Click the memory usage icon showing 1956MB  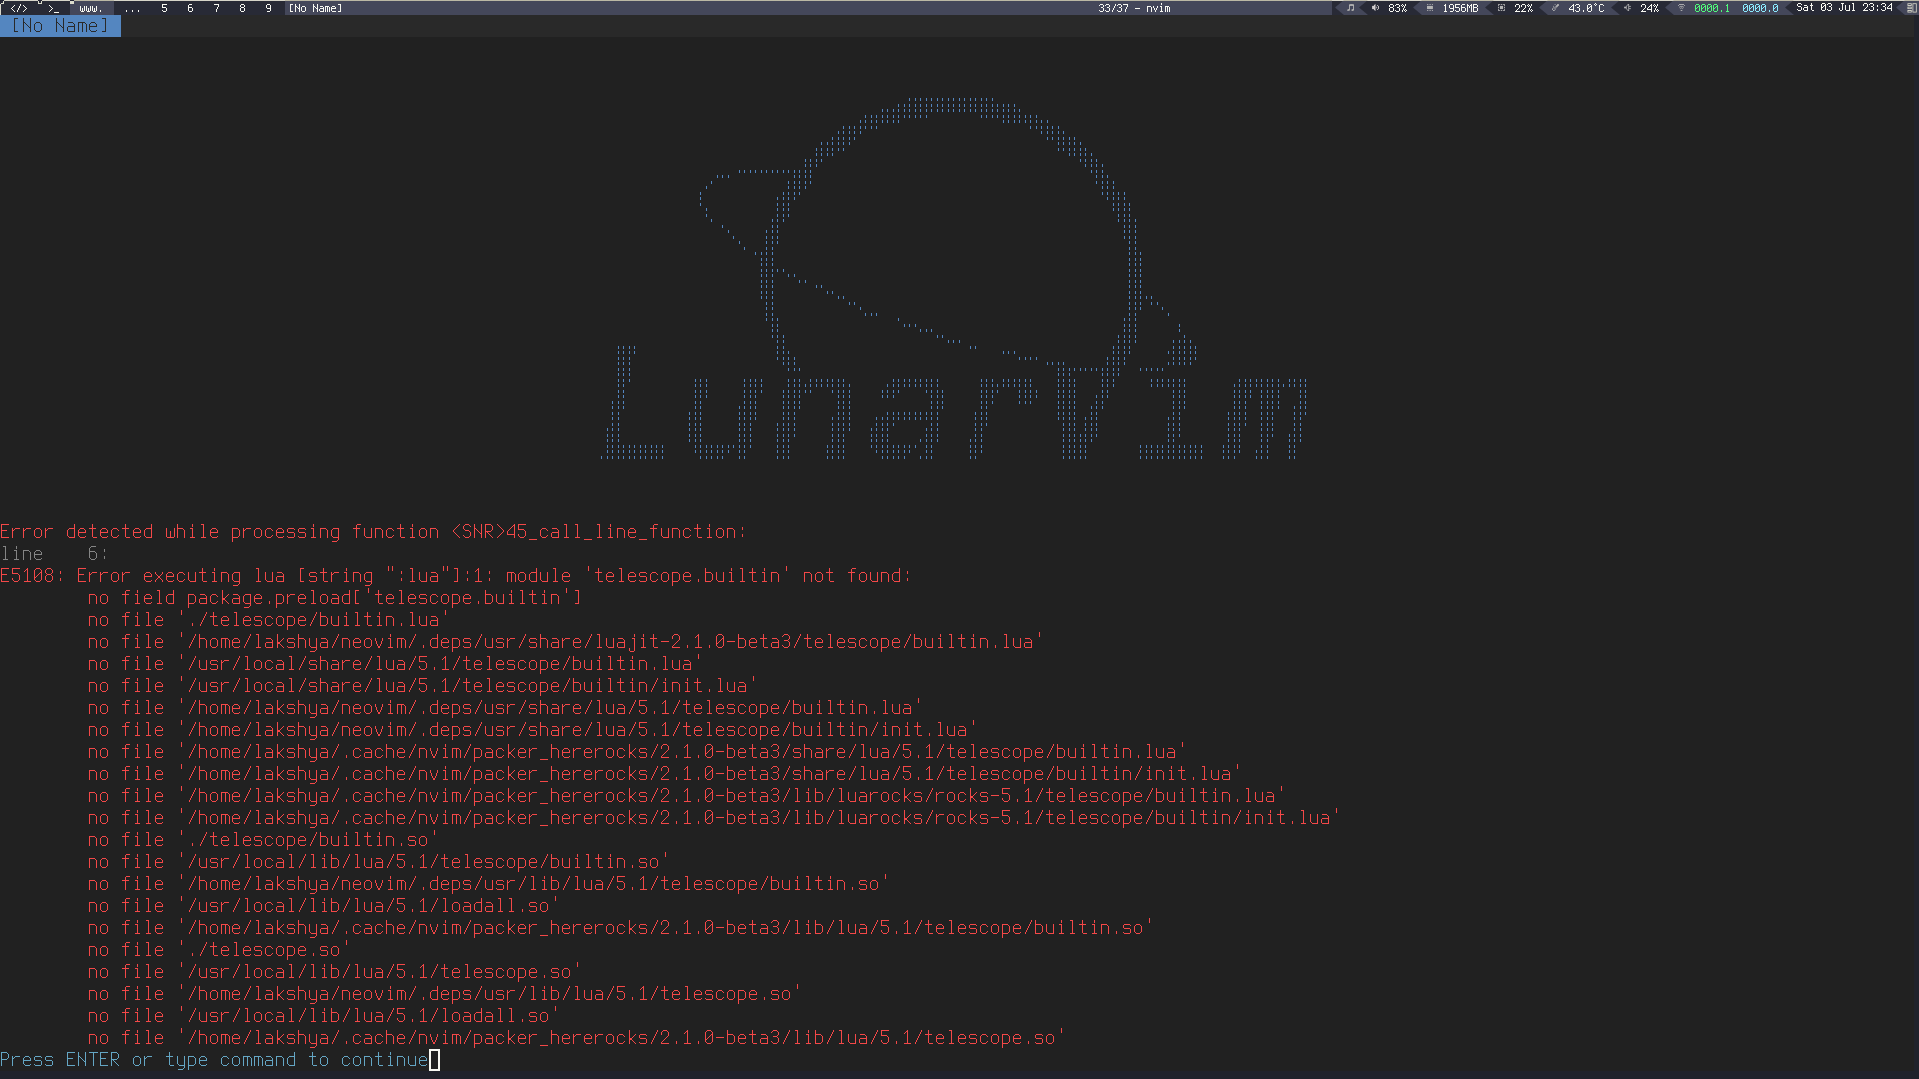click(1430, 8)
